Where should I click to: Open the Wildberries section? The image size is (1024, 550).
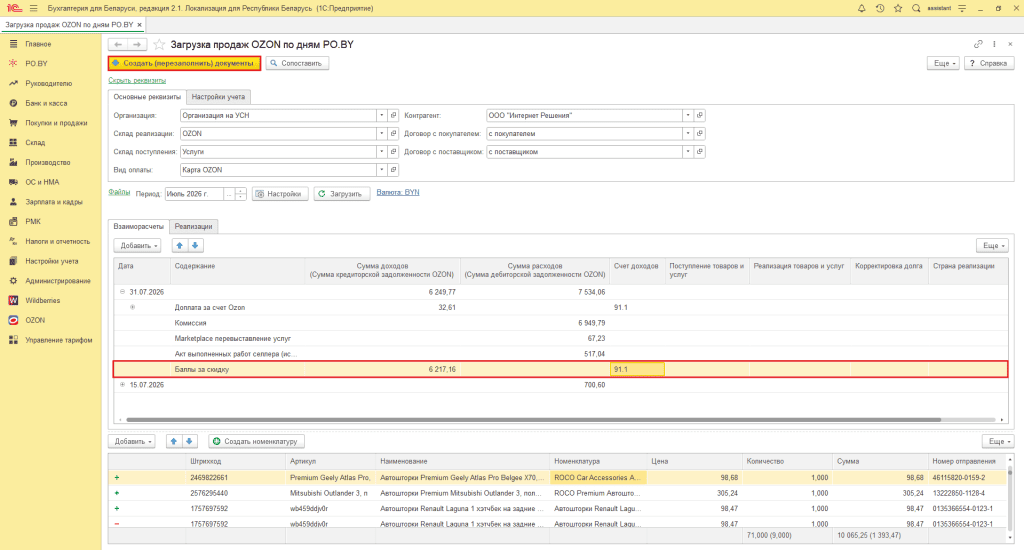(42, 300)
